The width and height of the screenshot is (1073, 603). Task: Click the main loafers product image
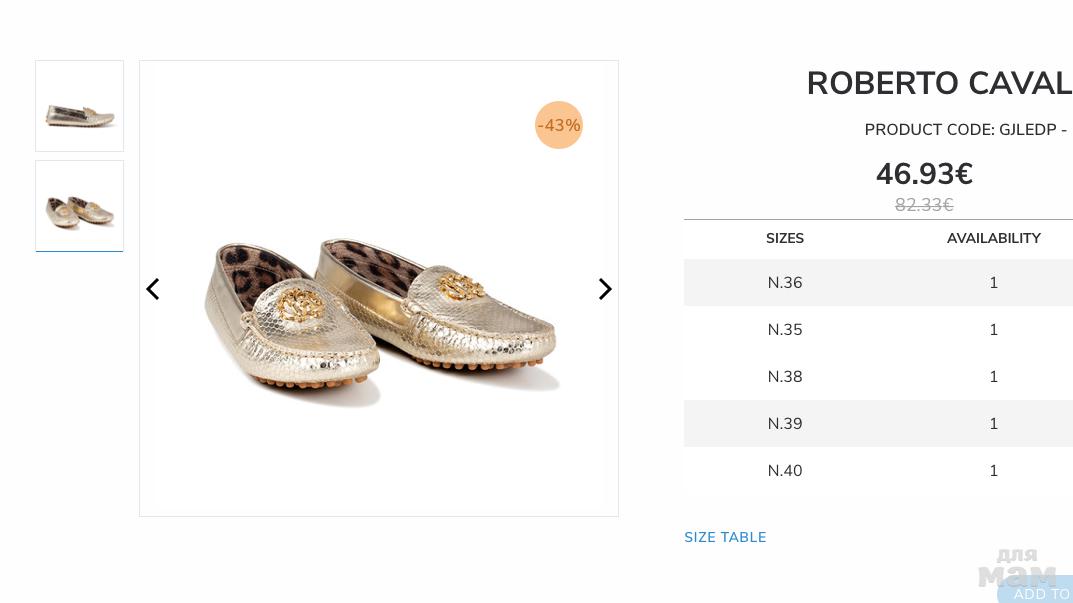[x=380, y=320]
